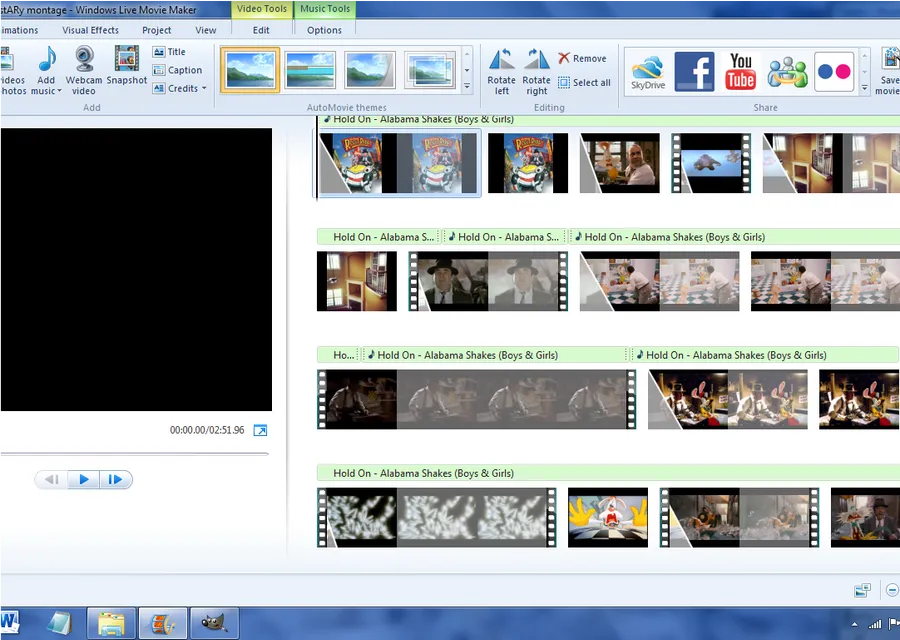The height and width of the screenshot is (640, 900).
Task: Switch to the Visual Effects tab
Action: (x=90, y=30)
